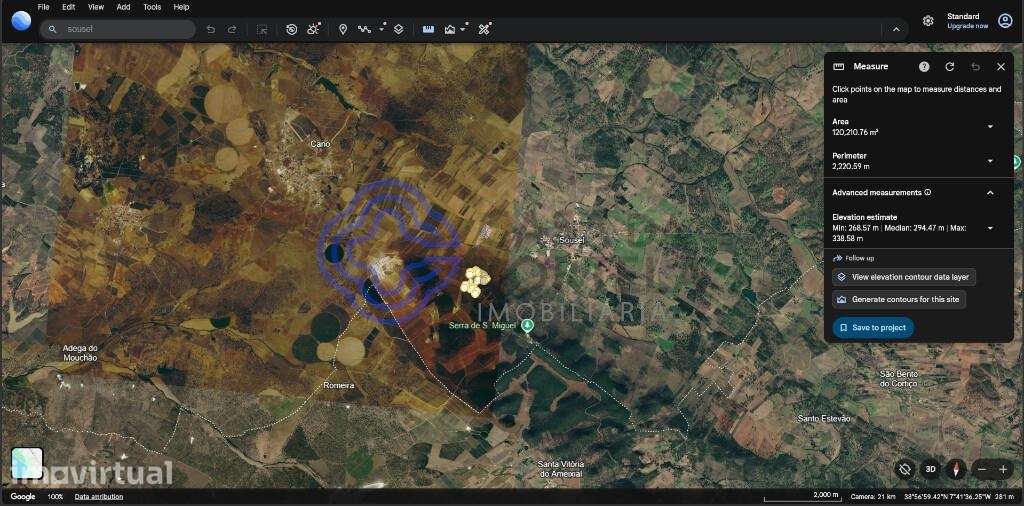
Task: Toggle the globe rotation lock icon
Action: point(904,469)
